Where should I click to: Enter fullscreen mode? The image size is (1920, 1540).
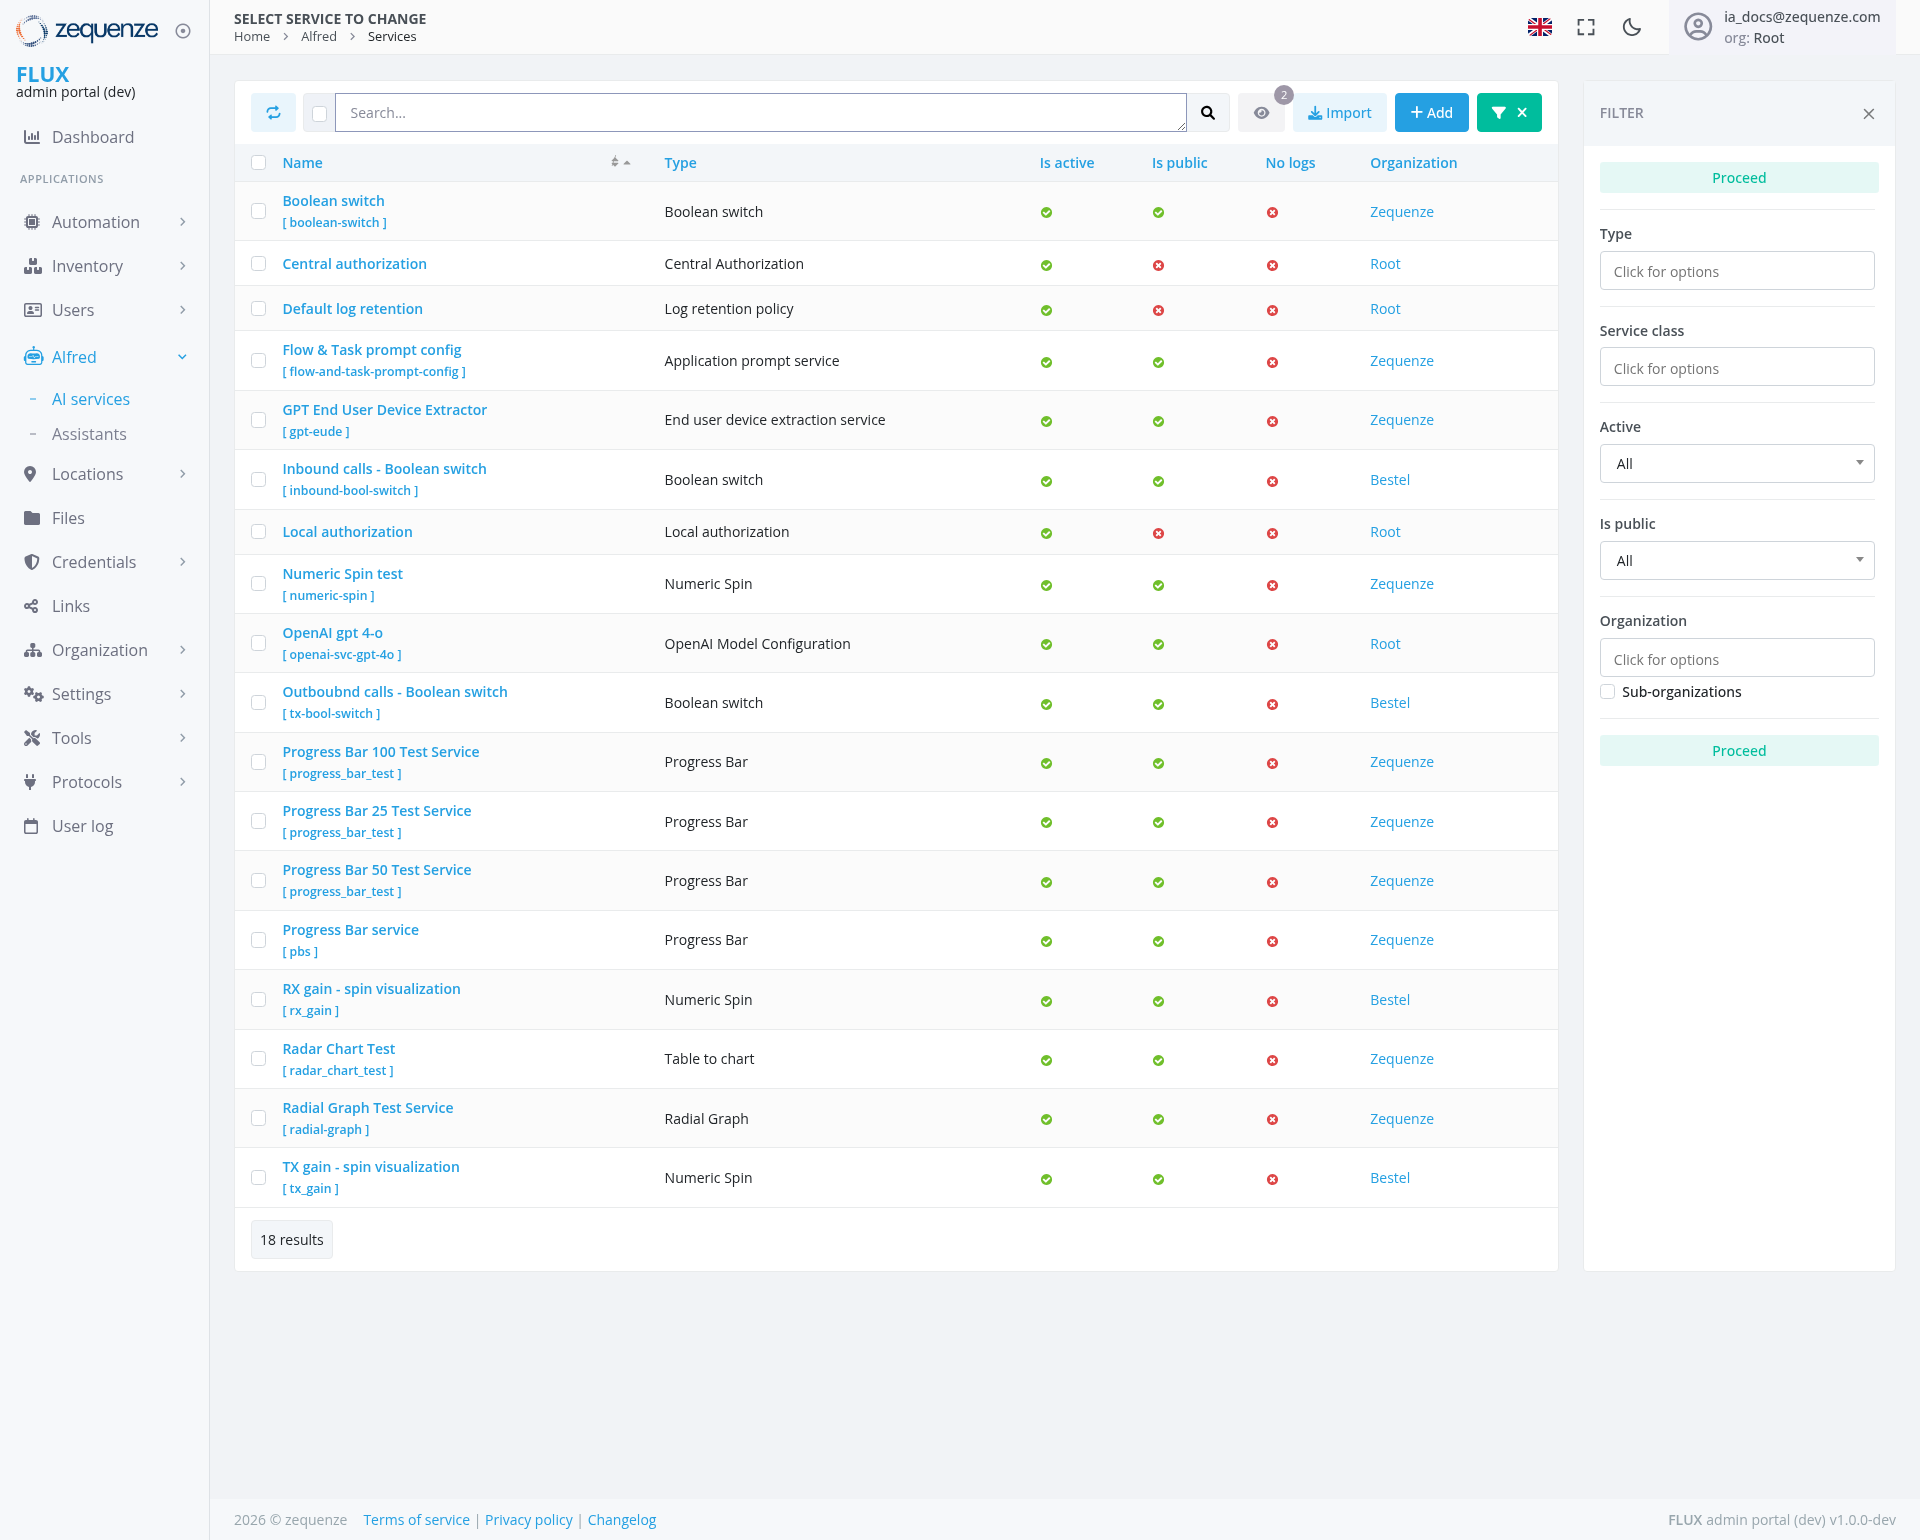(1585, 27)
